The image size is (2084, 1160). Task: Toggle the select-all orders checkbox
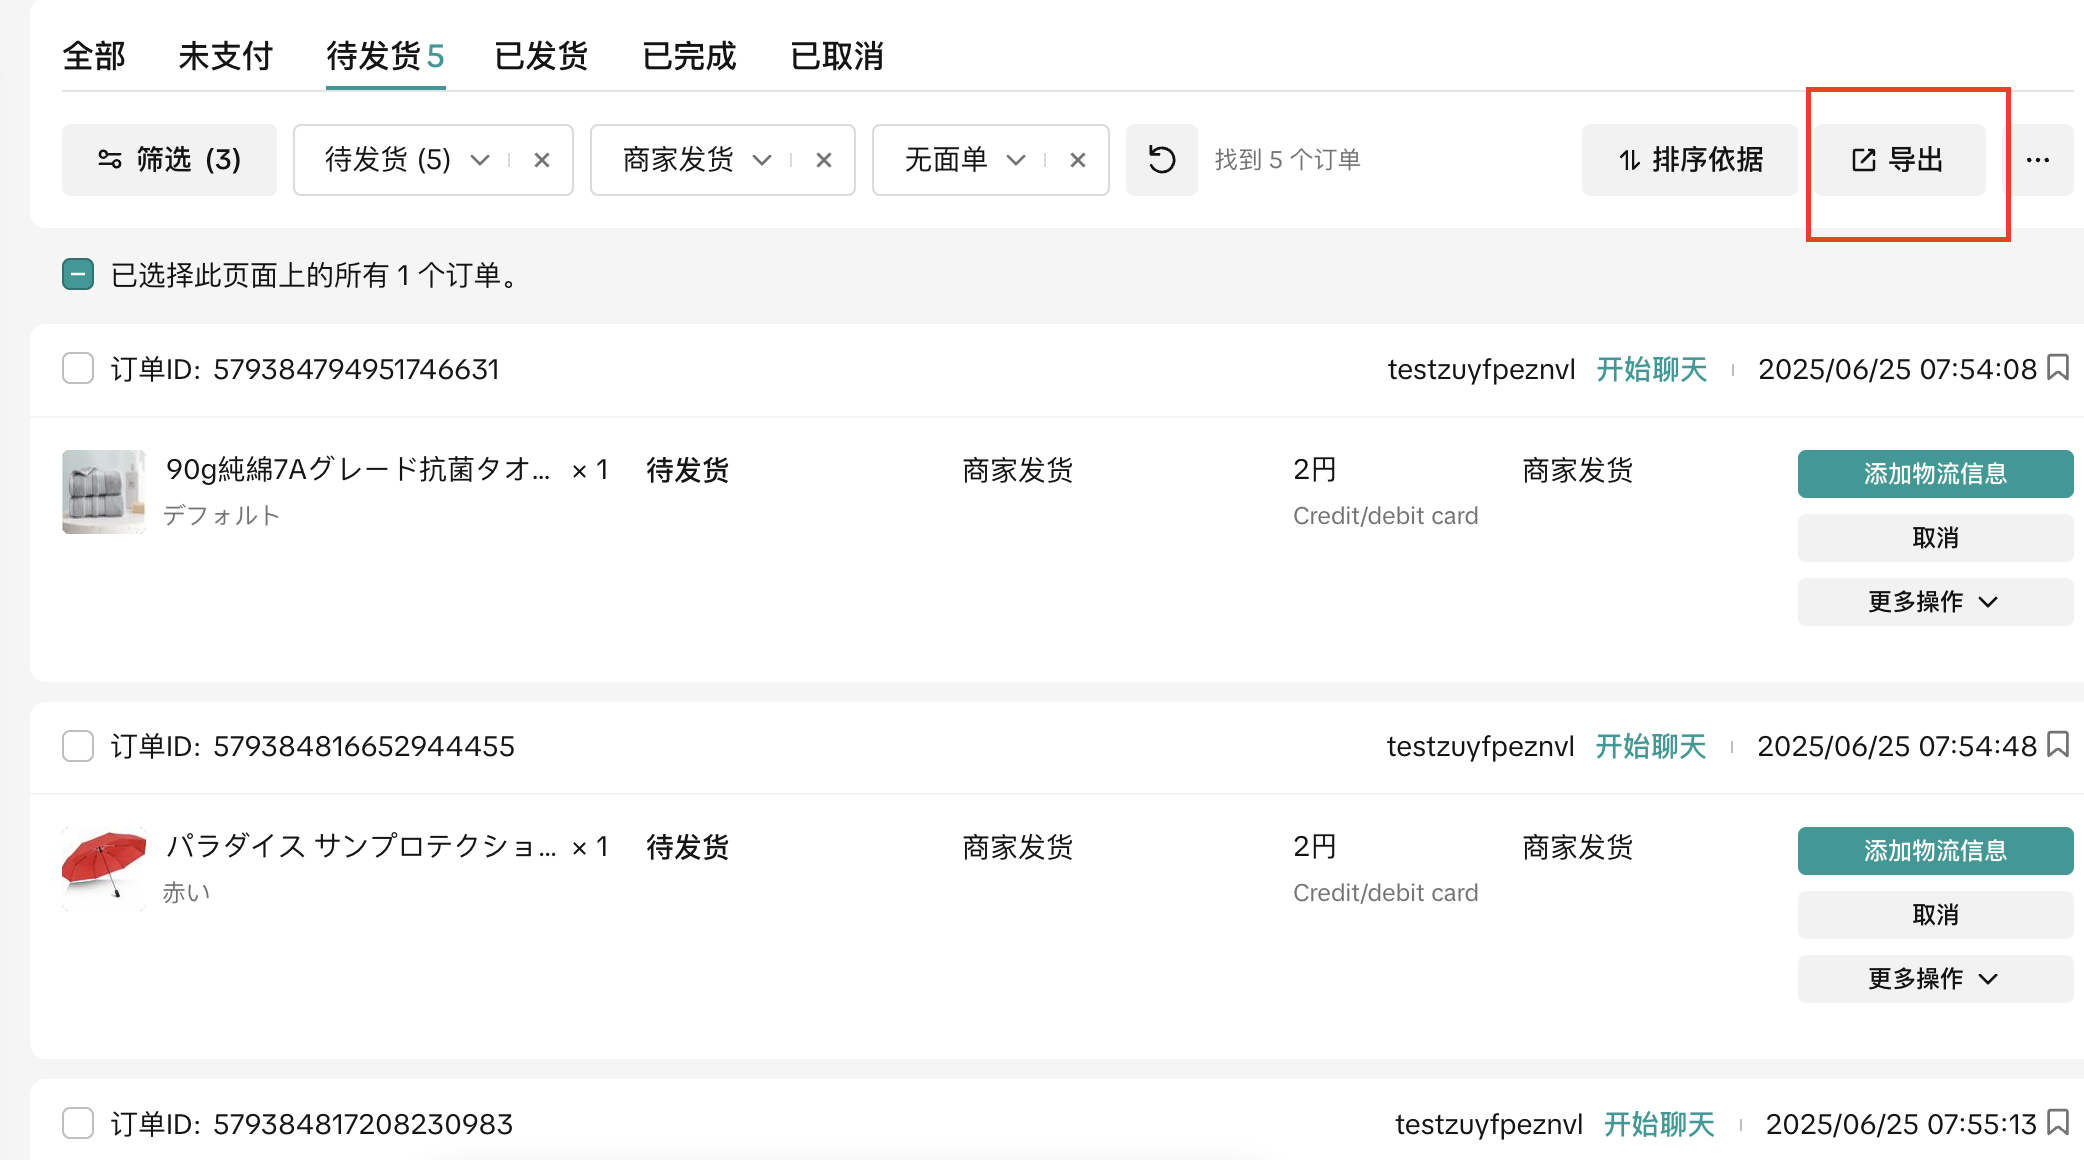(x=78, y=274)
